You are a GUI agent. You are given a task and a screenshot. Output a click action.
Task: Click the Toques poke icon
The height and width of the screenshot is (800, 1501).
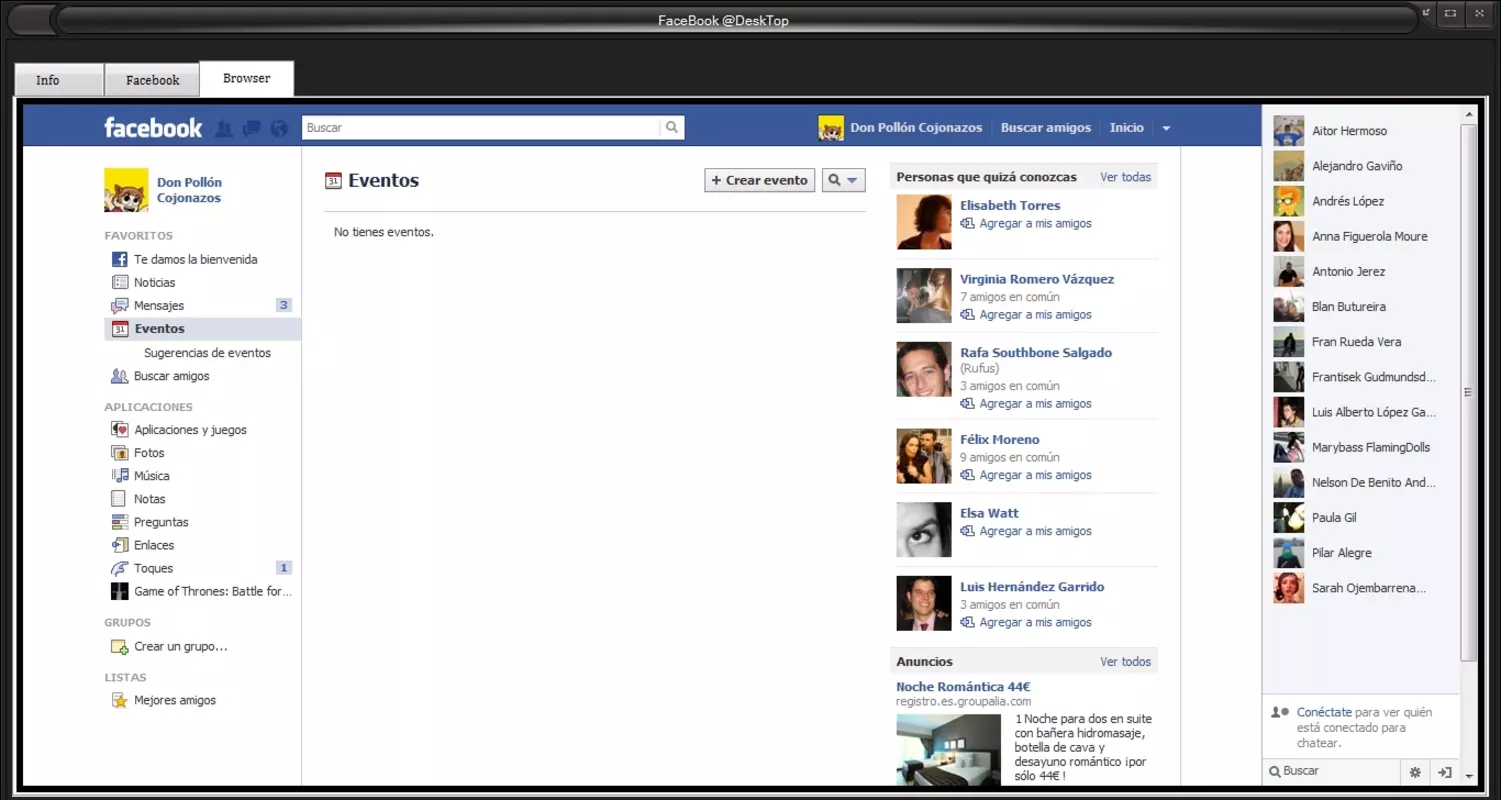pyautogui.click(x=120, y=568)
